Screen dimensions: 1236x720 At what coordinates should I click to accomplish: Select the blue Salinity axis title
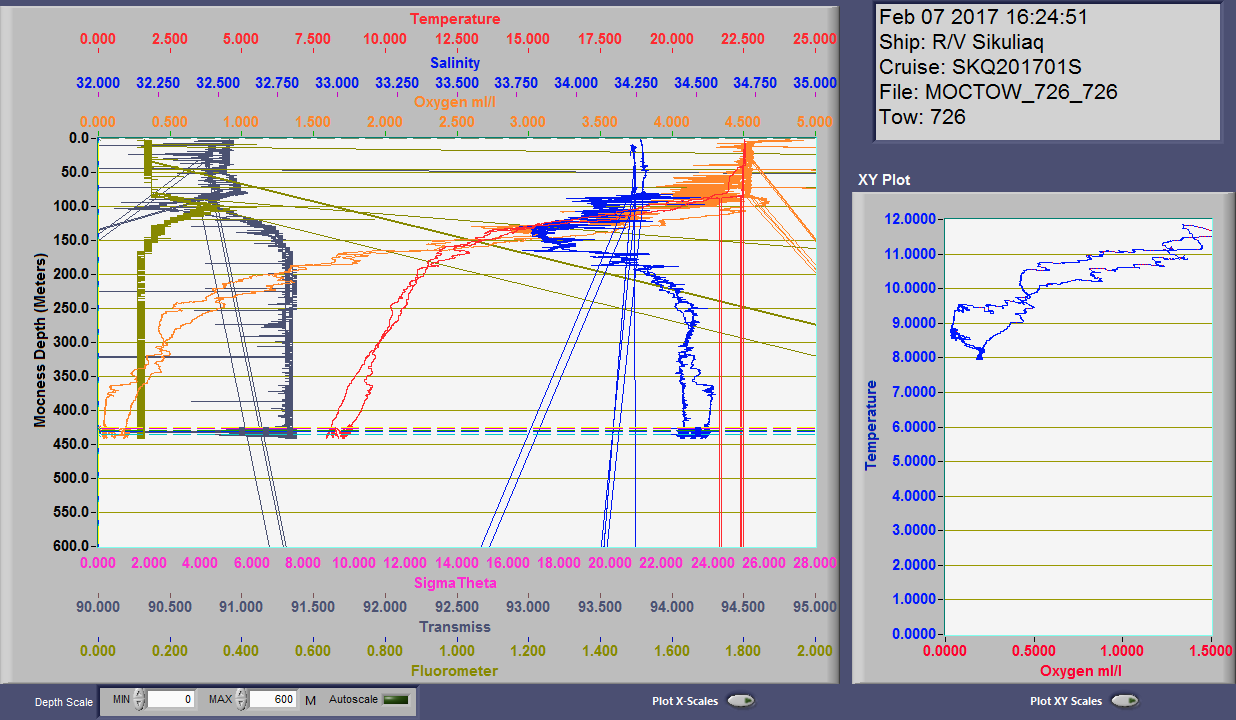click(x=455, y=62)
